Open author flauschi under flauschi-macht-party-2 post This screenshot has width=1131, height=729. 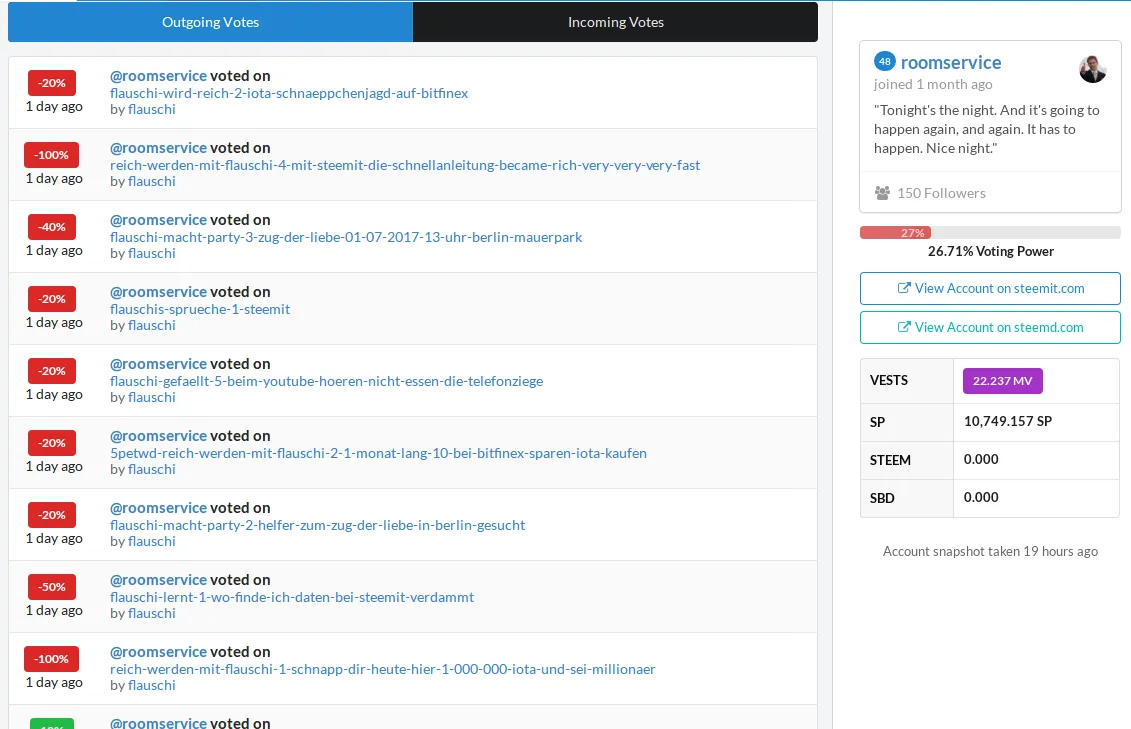pos(151,542)
